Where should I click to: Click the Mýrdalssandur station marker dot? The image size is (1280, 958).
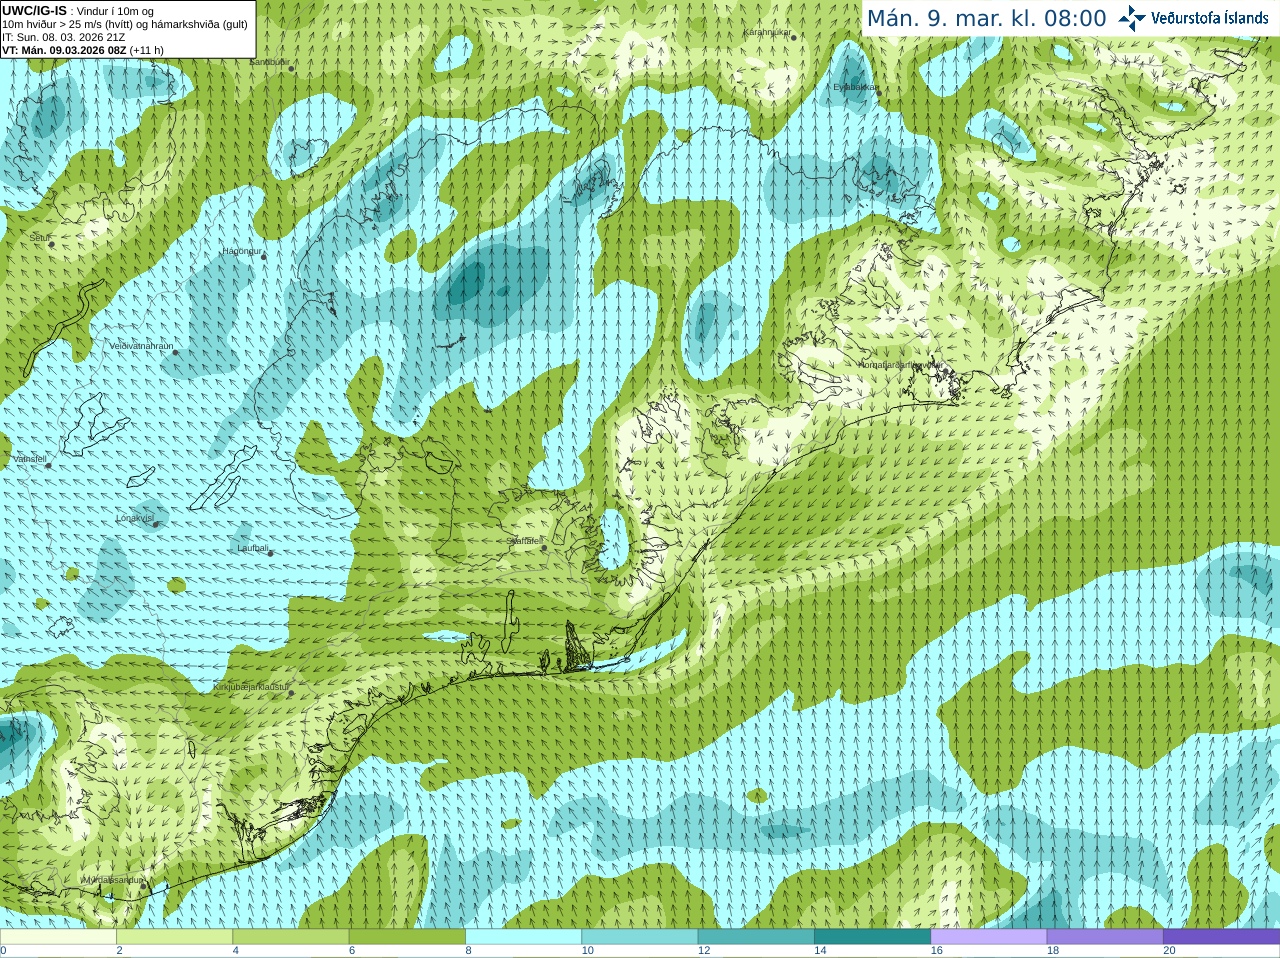tap(143, 886)
